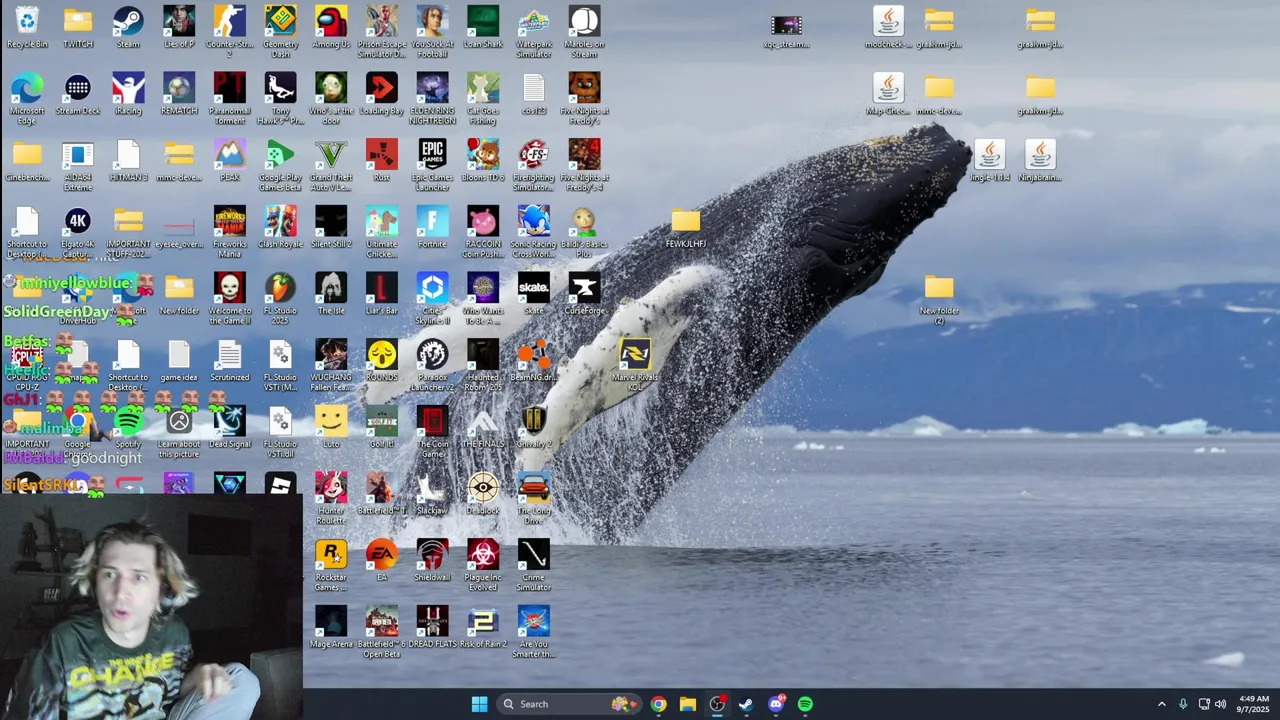Select the Rockstar Games Launcher icon
Viewport: 1280px width, 720px height.
click(x=331, y=565)
